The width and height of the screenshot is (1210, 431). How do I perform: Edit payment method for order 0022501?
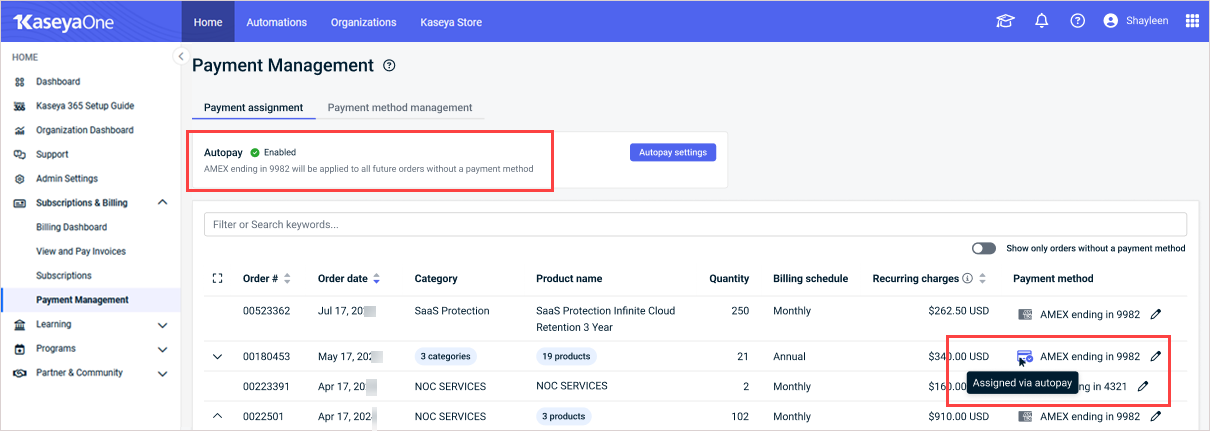(1156, 416)
